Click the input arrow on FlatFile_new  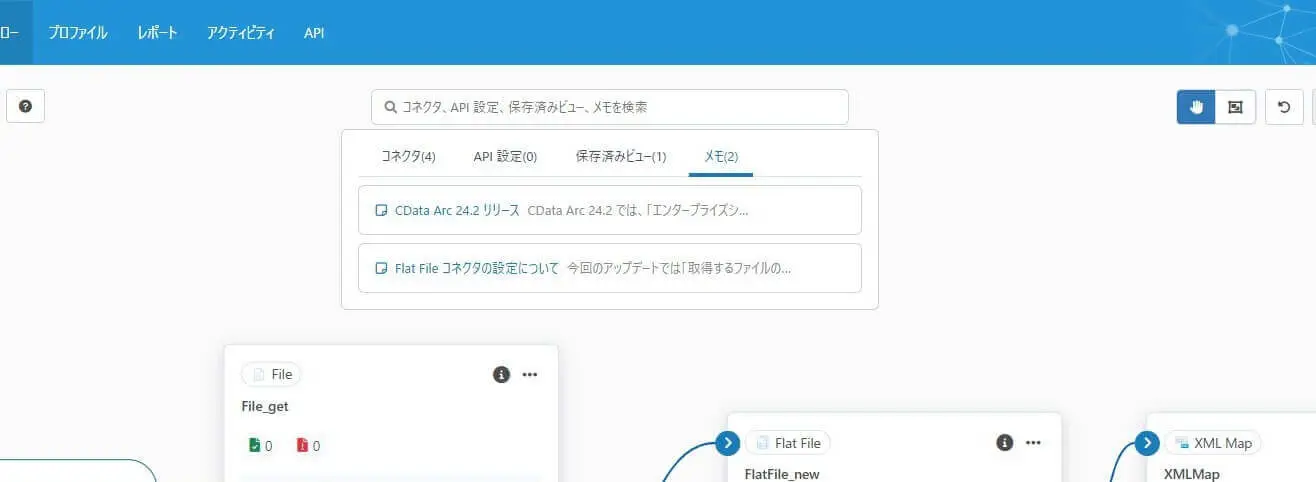[728, 443]
